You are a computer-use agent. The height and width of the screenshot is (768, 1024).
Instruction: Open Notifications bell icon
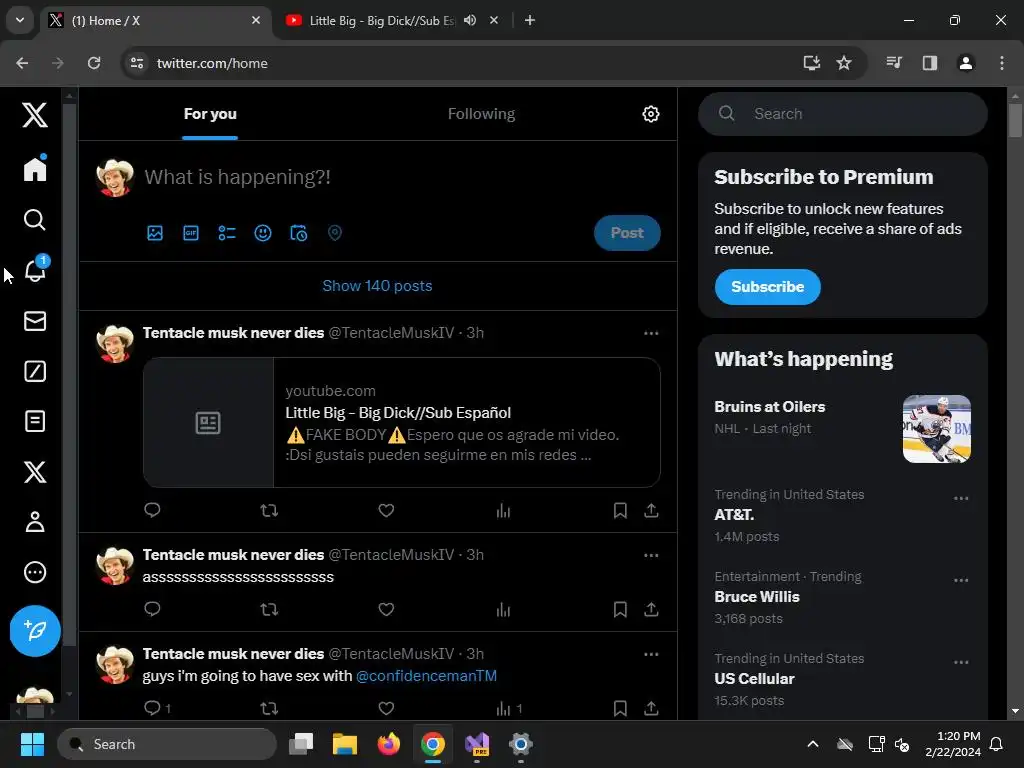click(36, 269)
